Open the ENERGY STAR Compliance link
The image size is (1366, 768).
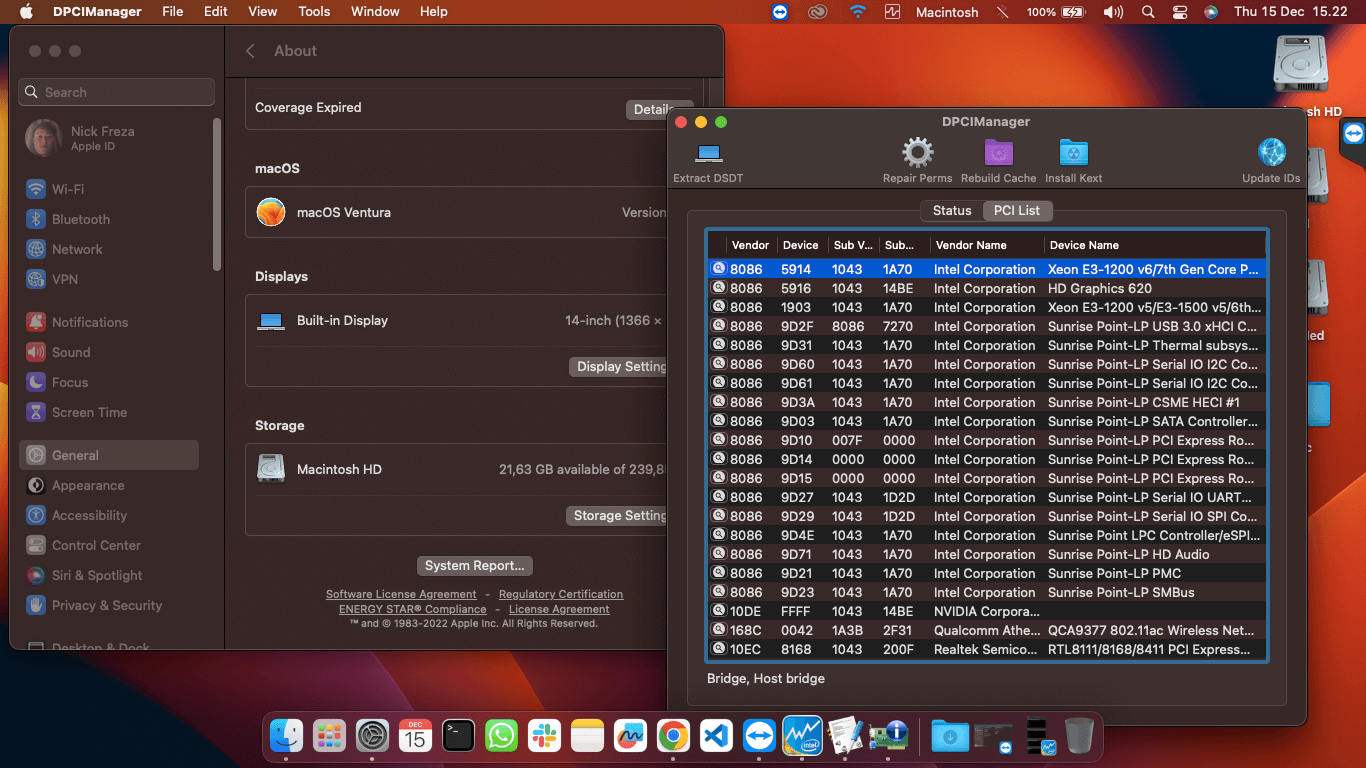(413, 609)
